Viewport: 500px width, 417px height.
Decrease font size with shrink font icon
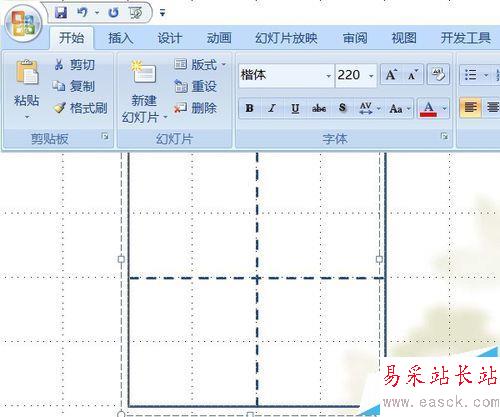pos(413,75)
